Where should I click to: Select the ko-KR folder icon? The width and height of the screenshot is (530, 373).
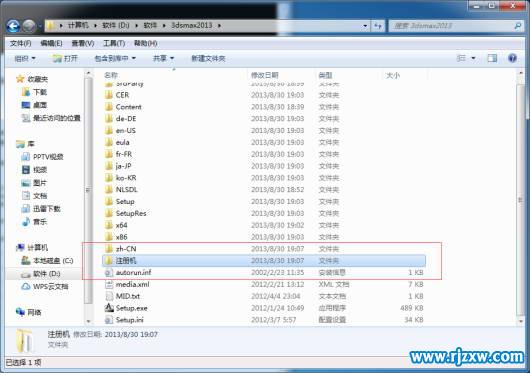point(109,178)
